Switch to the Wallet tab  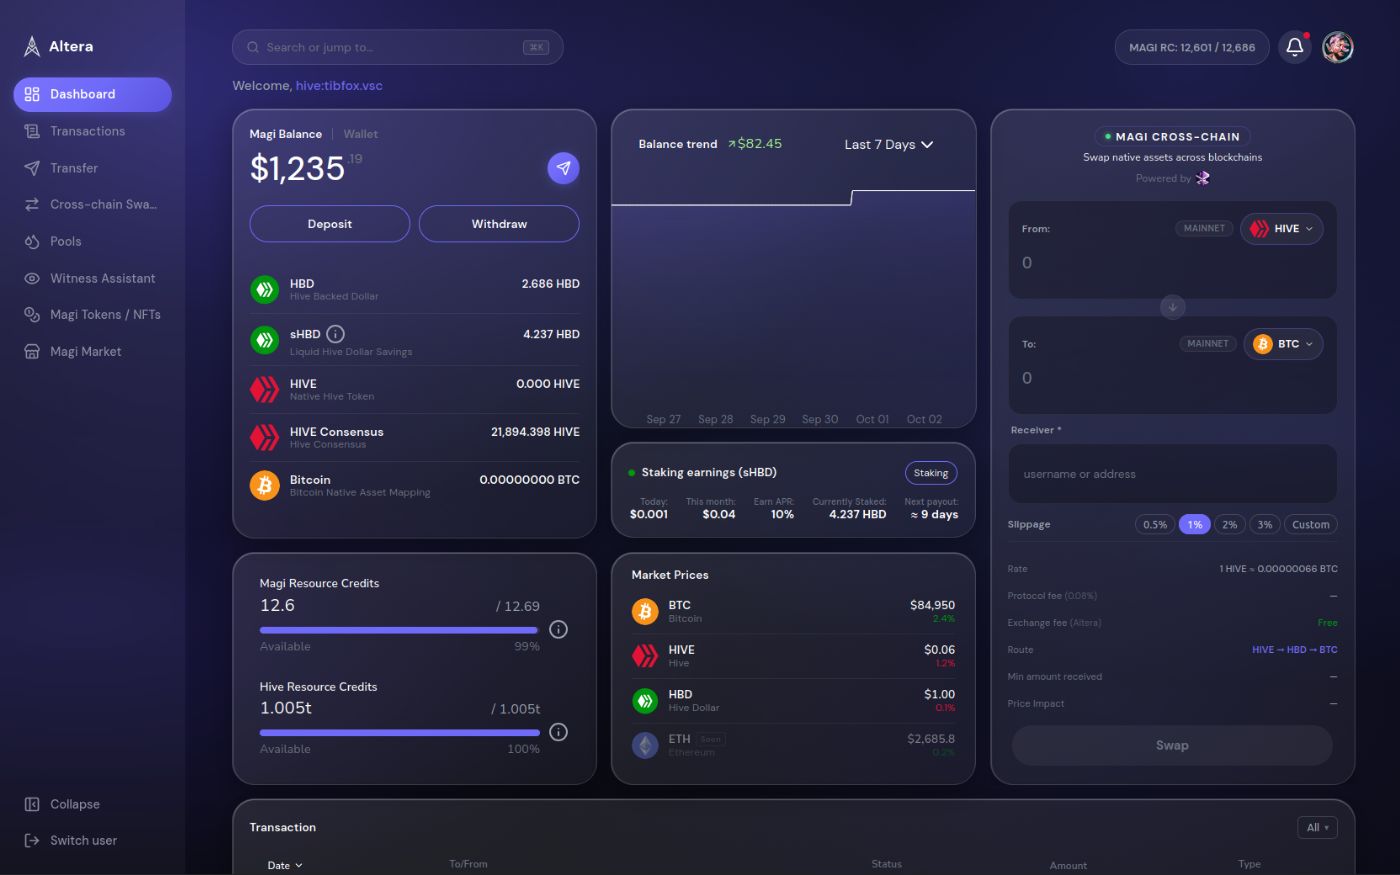point(361,134)
